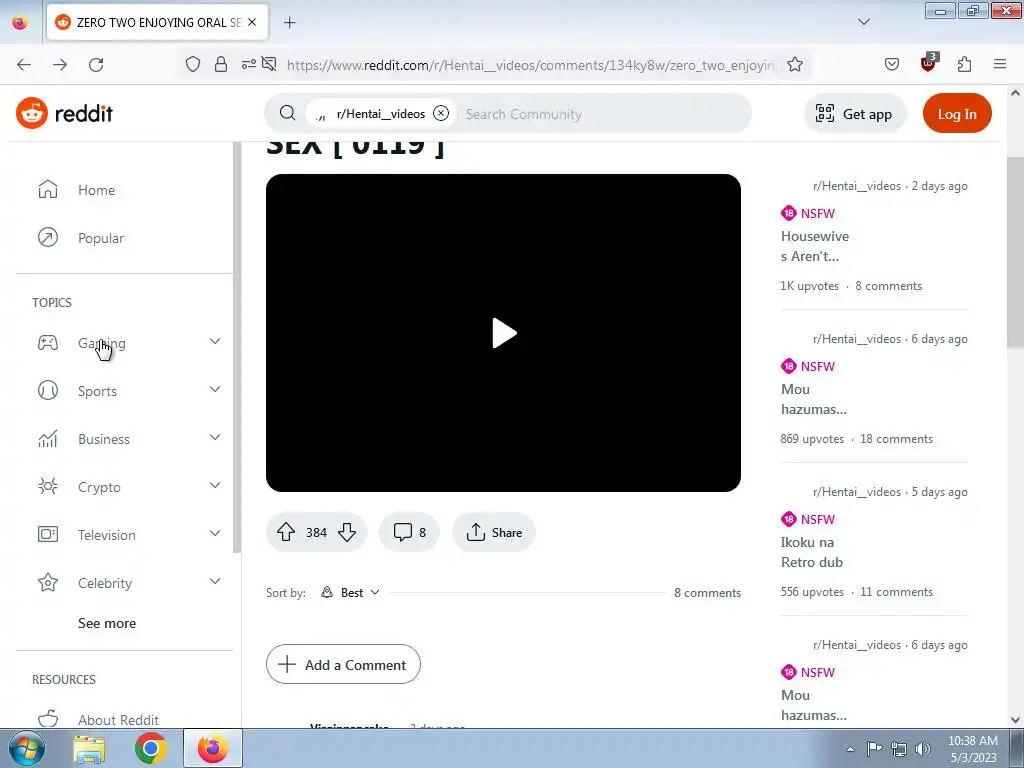This screenshot has width=1024, height=768.
Task: Upvote the post
Action: [286, 532]
